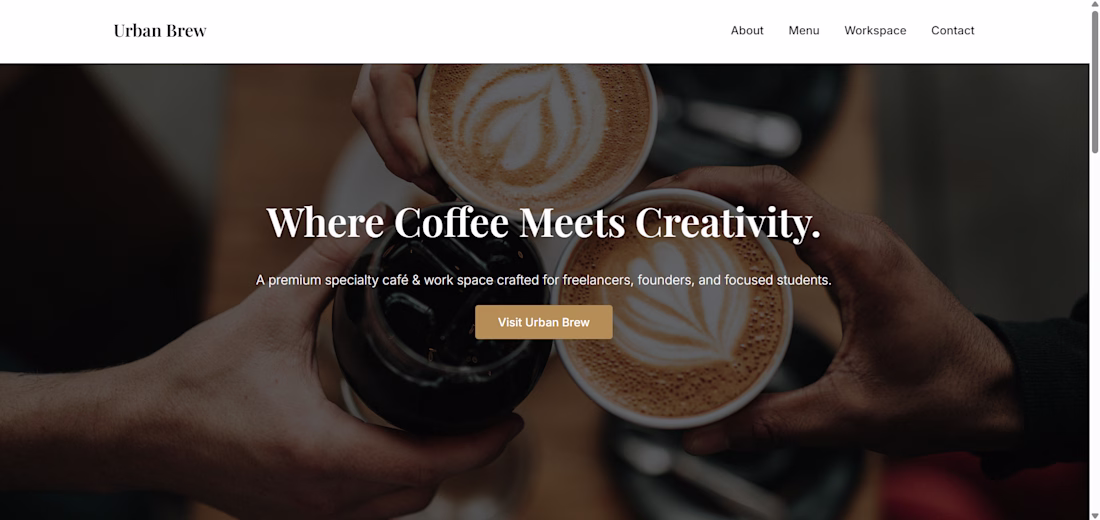Click the scrollbar up arrow

1094,4
